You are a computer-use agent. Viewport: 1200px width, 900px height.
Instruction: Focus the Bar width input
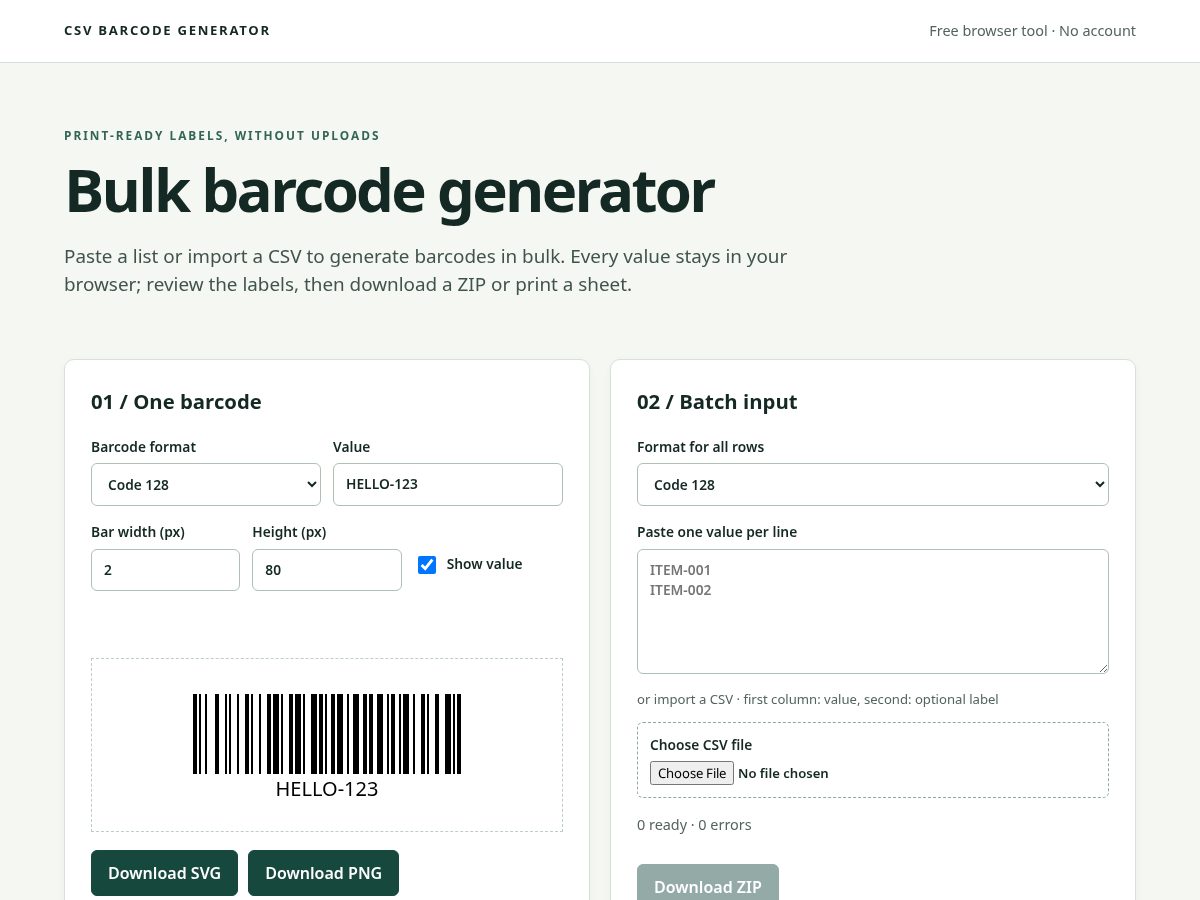pyautogui.click(x=165, y=570)
